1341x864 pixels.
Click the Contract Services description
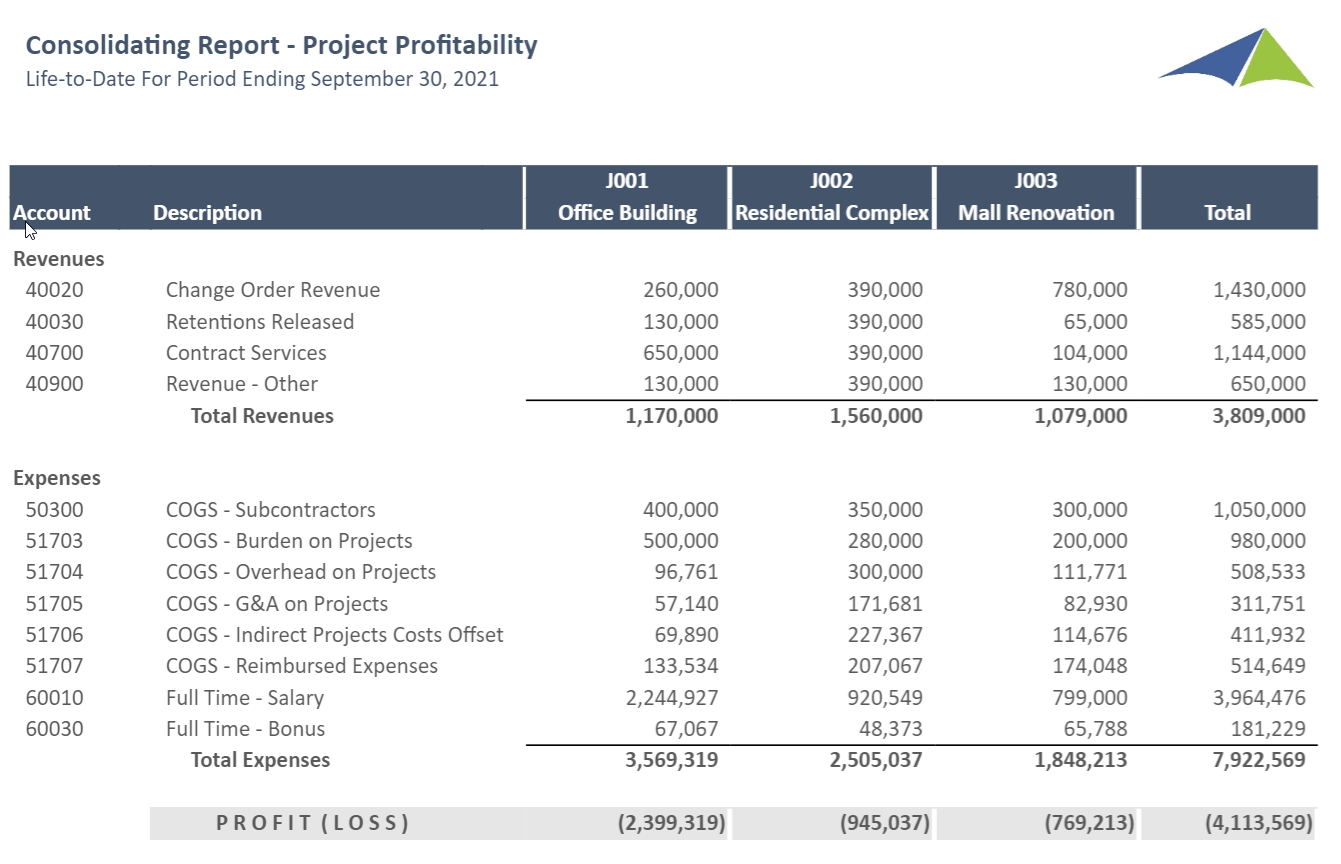(246, 353)
